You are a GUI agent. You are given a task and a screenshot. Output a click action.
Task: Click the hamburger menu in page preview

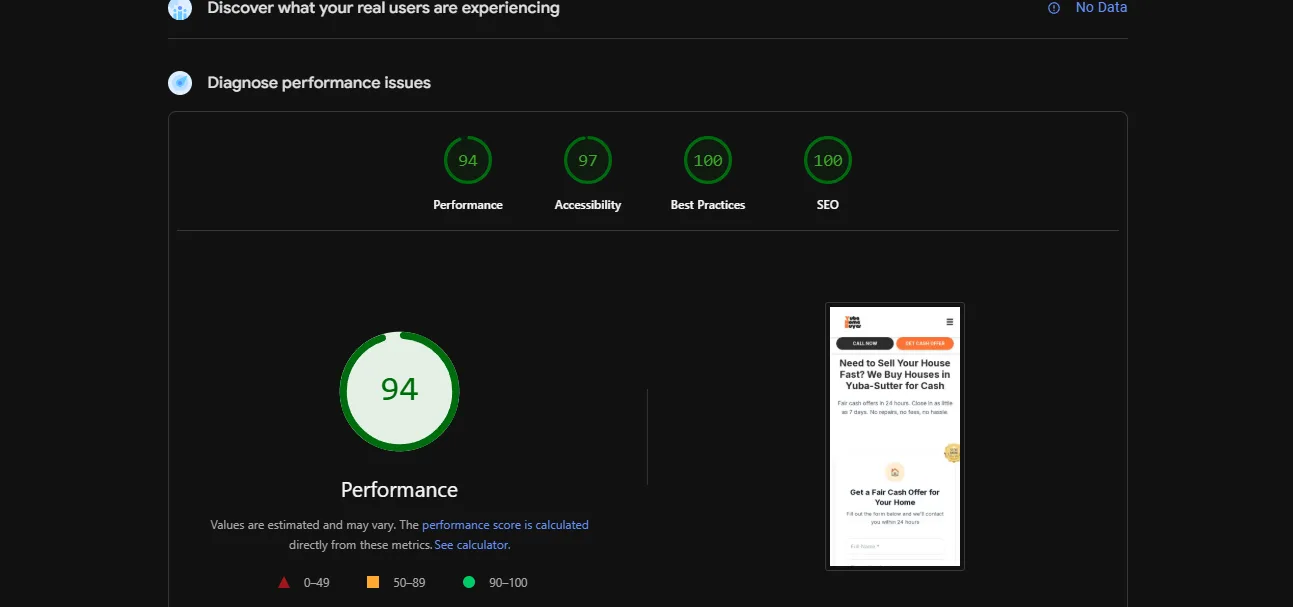click(949, 322)
